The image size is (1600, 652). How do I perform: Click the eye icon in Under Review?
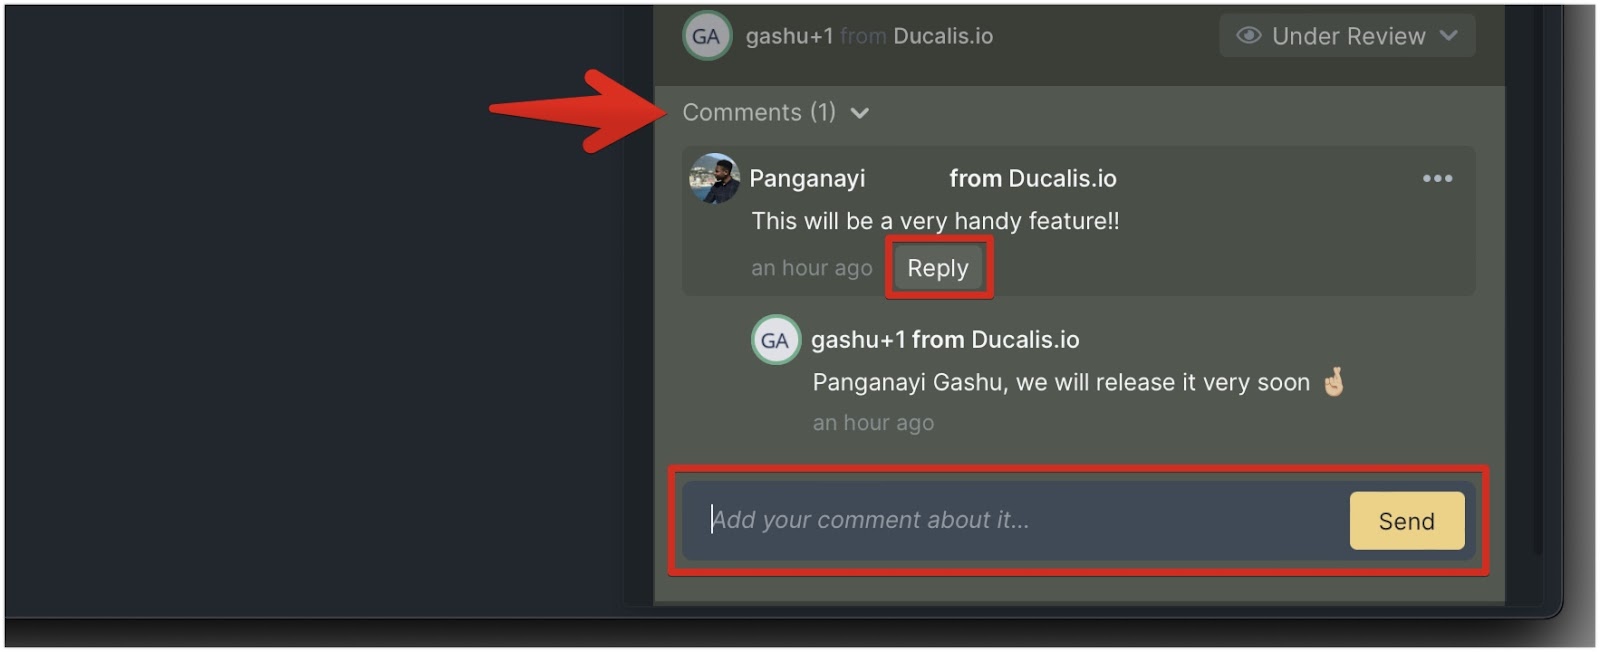click(x=1248, y=36)
